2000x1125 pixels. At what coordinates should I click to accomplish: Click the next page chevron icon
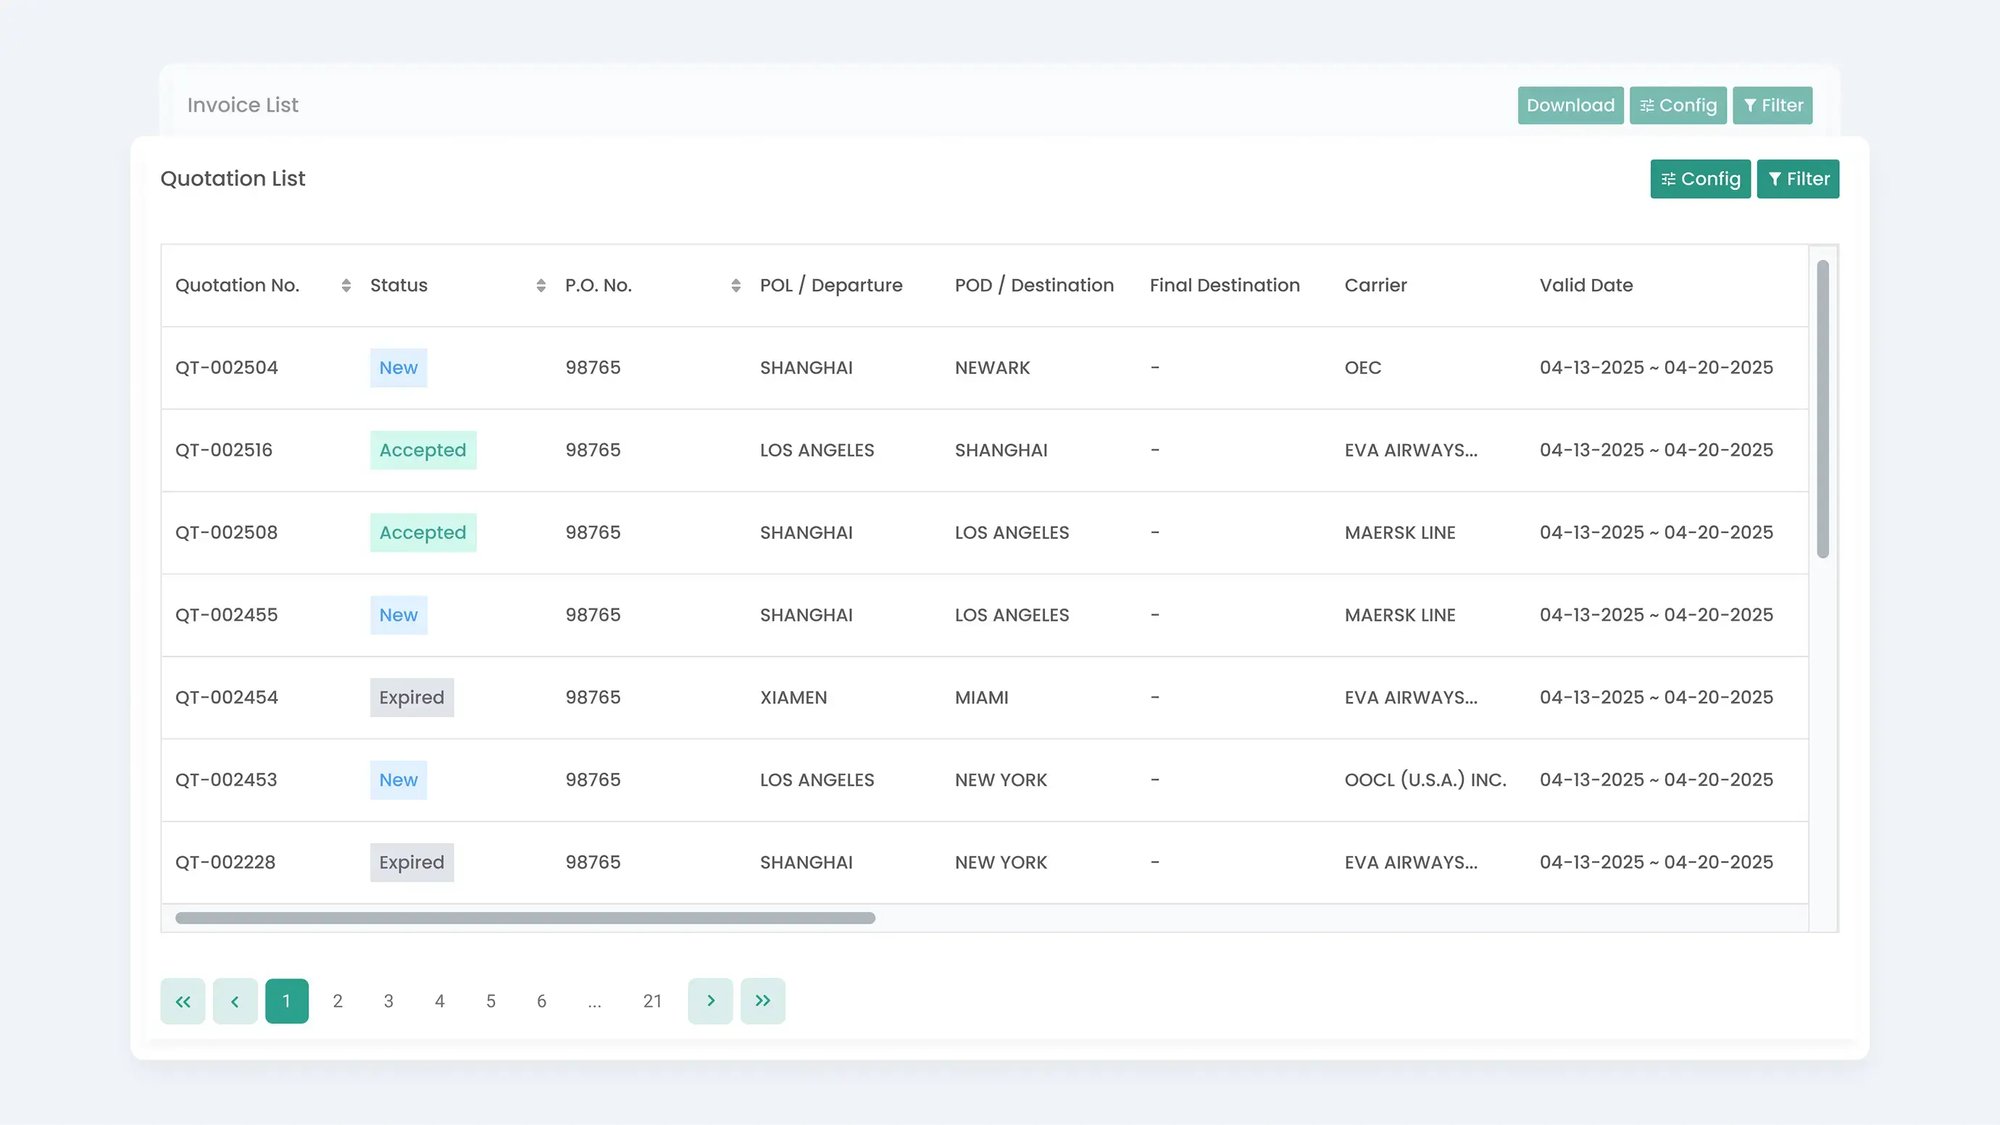tap(710, 1001)
